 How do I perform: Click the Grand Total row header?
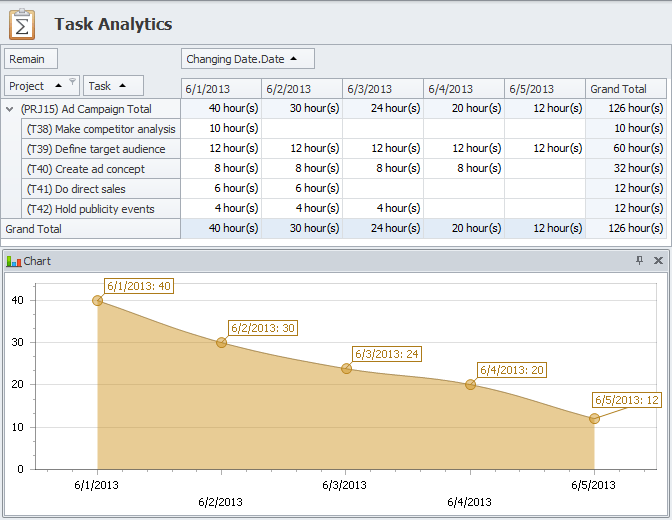(90, 229)
